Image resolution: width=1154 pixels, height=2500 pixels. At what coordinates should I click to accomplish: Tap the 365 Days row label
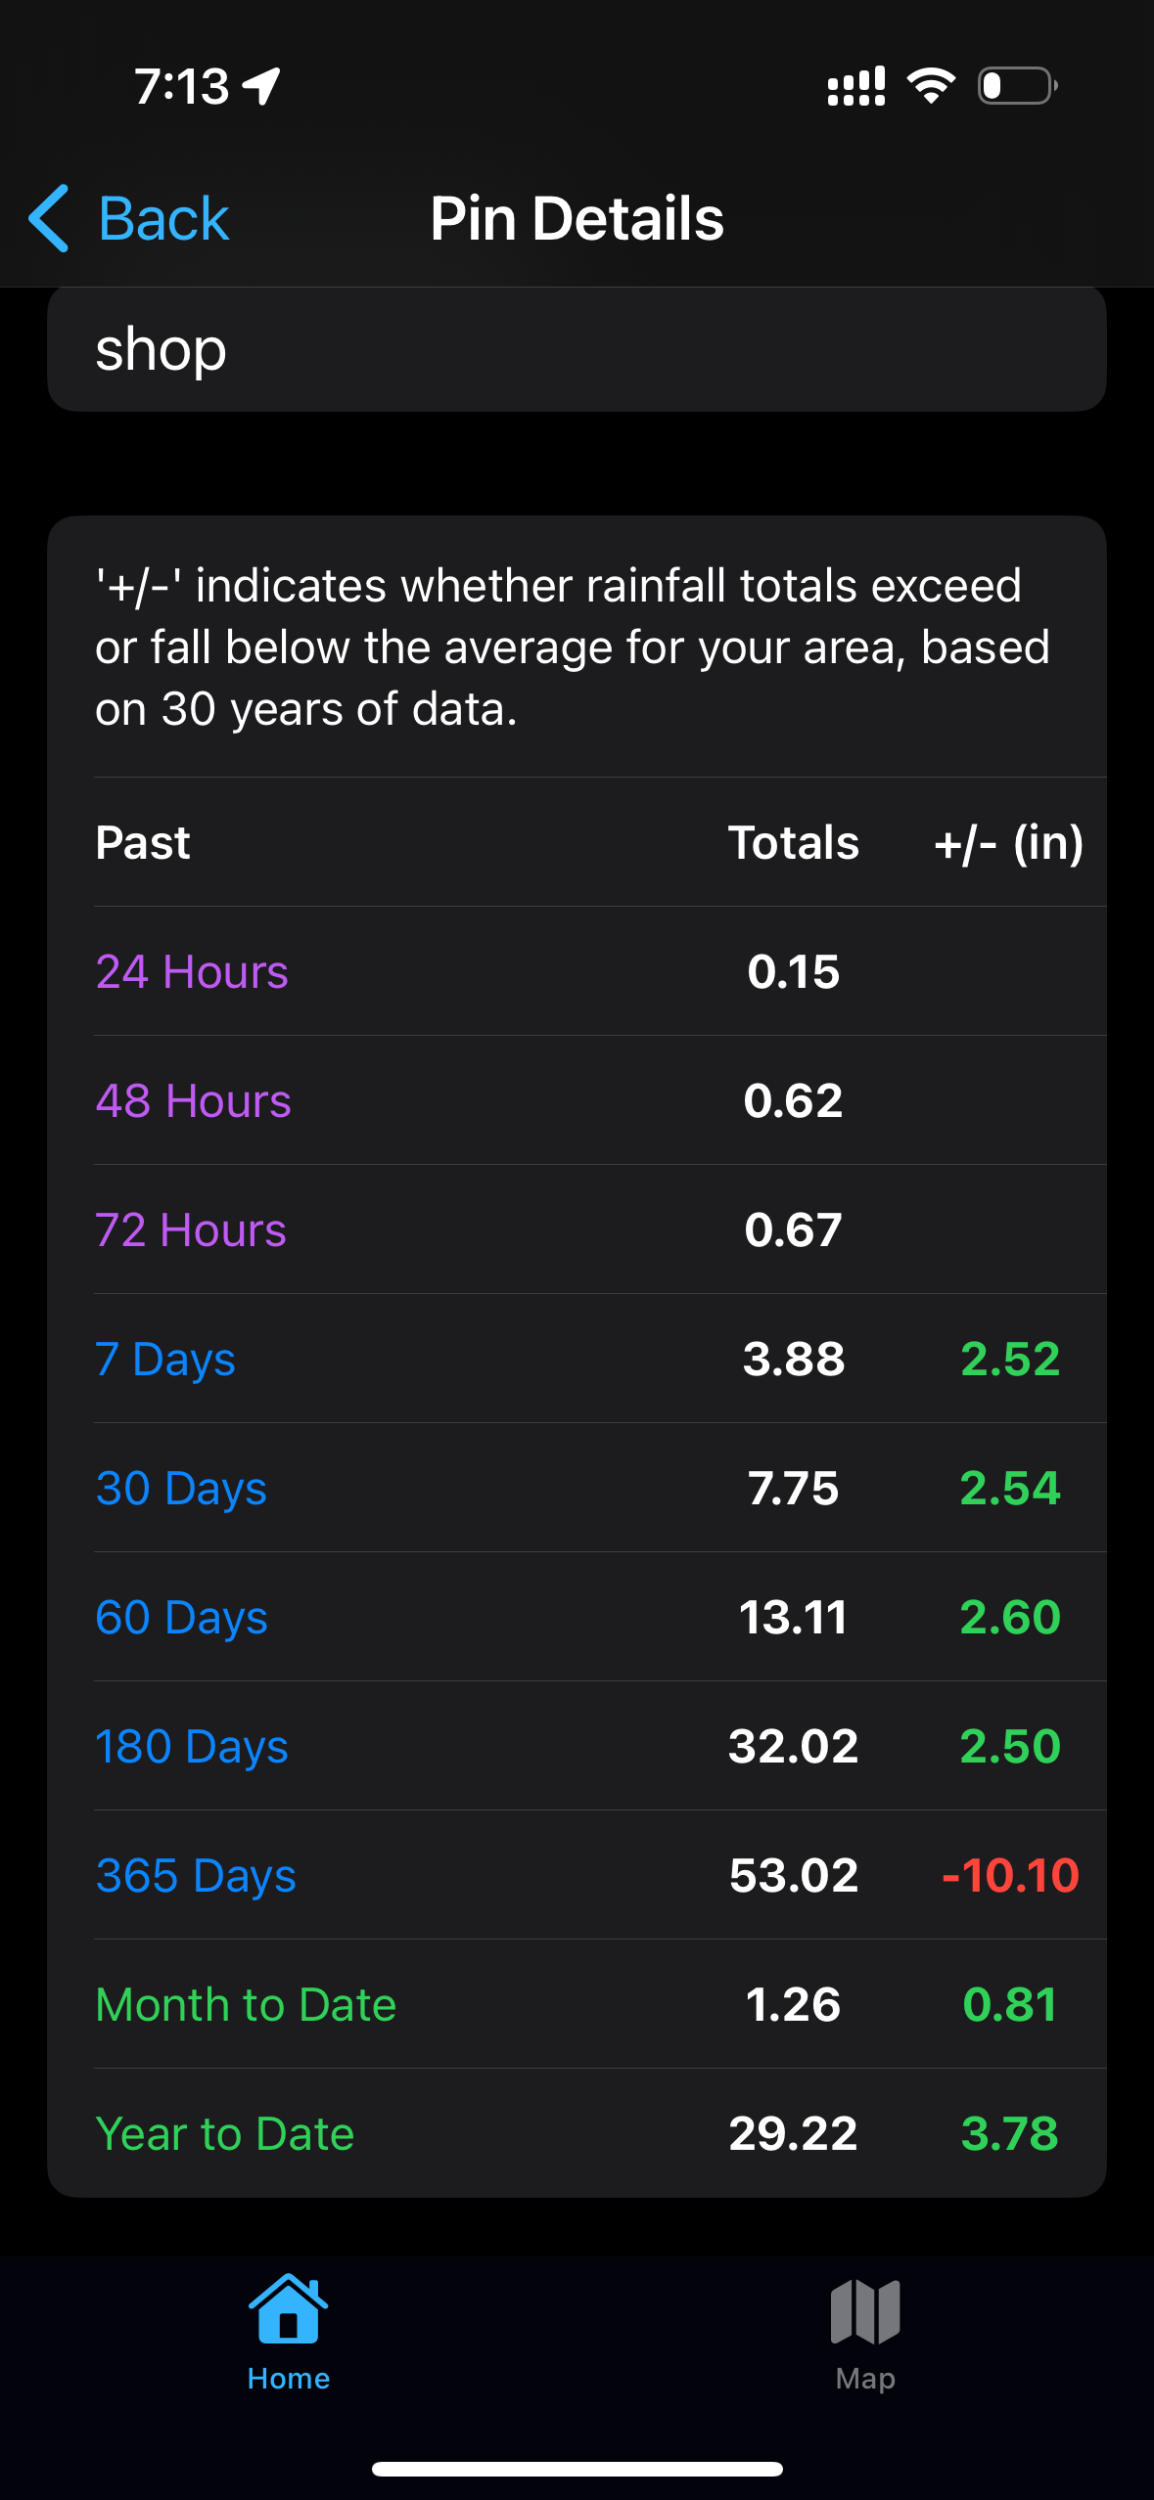pos(196,1875)
